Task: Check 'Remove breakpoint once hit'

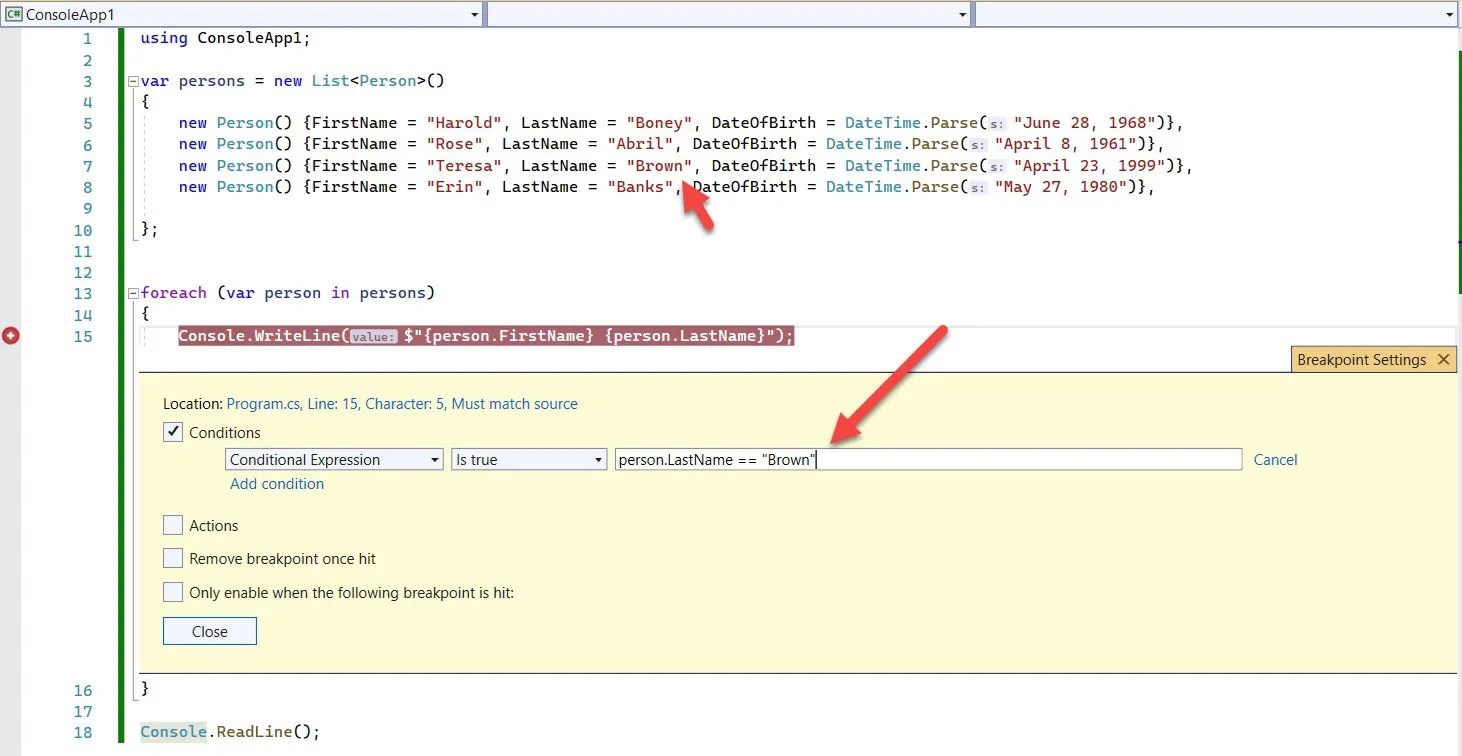Action: 172,559
